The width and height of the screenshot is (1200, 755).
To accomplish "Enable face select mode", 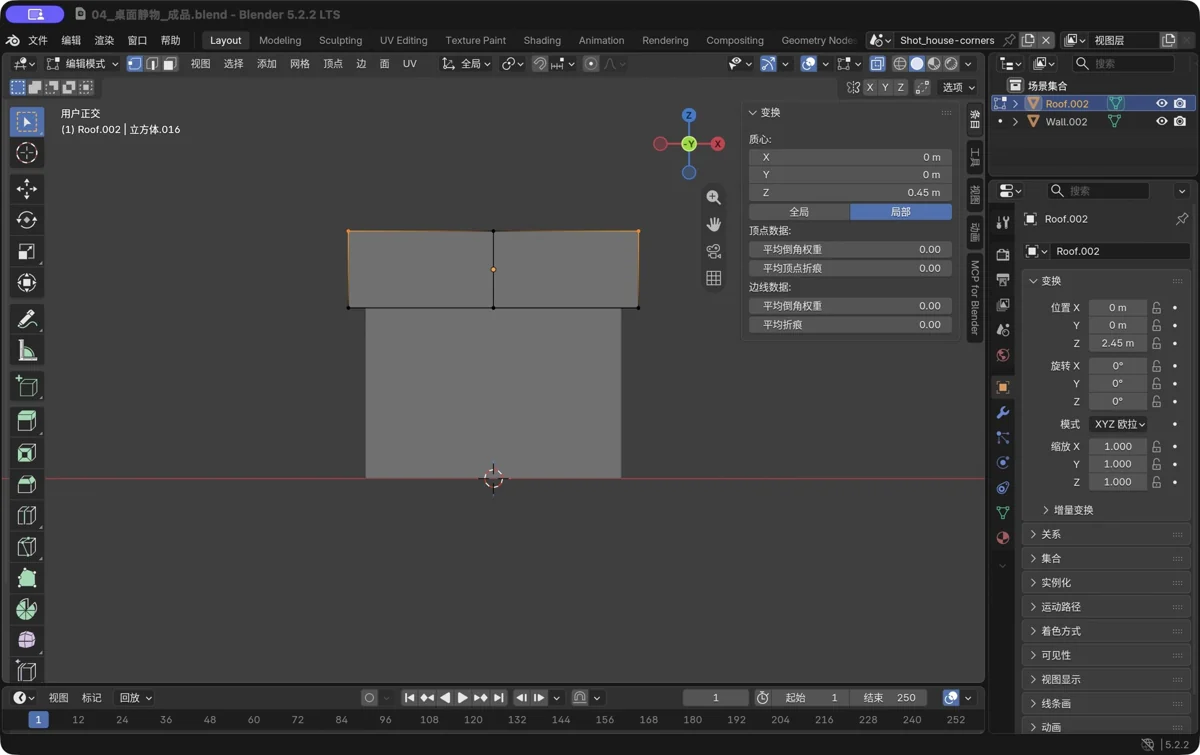I will pos(169,64).
